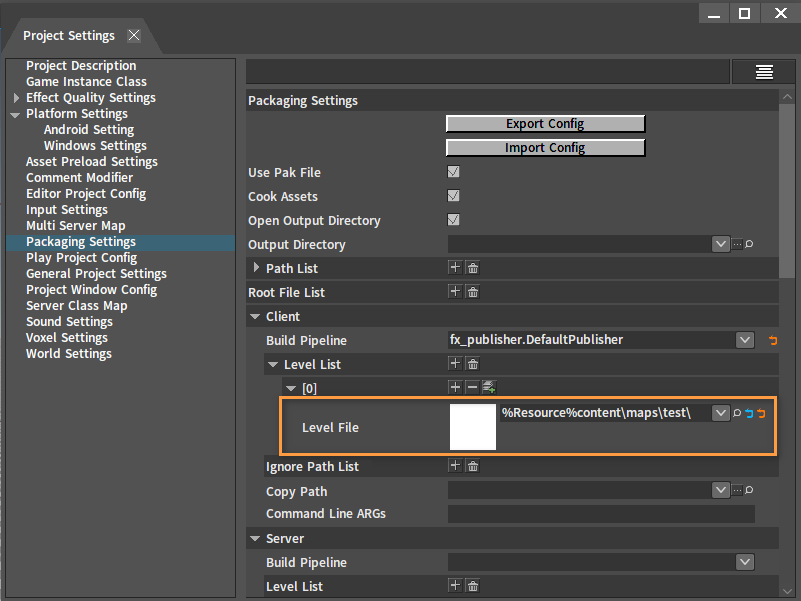Uncheck Open Output Directory

click(x=453, y=220)
